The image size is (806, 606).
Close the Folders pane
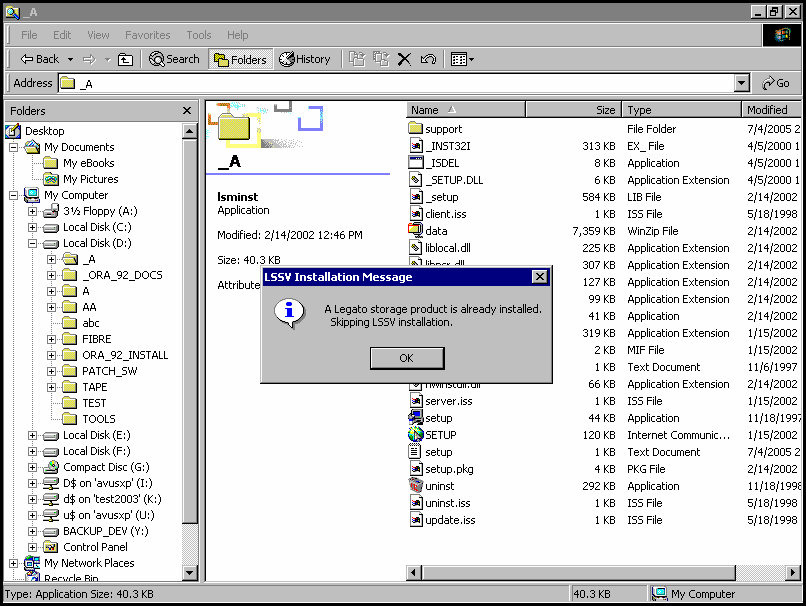click(x=187, y=111)
